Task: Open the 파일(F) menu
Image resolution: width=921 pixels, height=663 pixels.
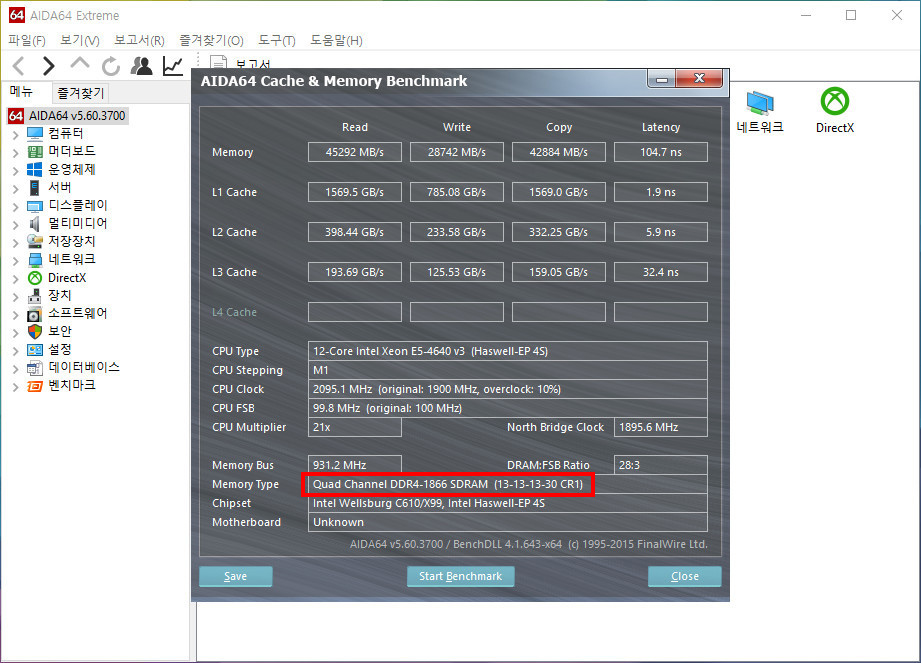Action: [x=26, y=41]
